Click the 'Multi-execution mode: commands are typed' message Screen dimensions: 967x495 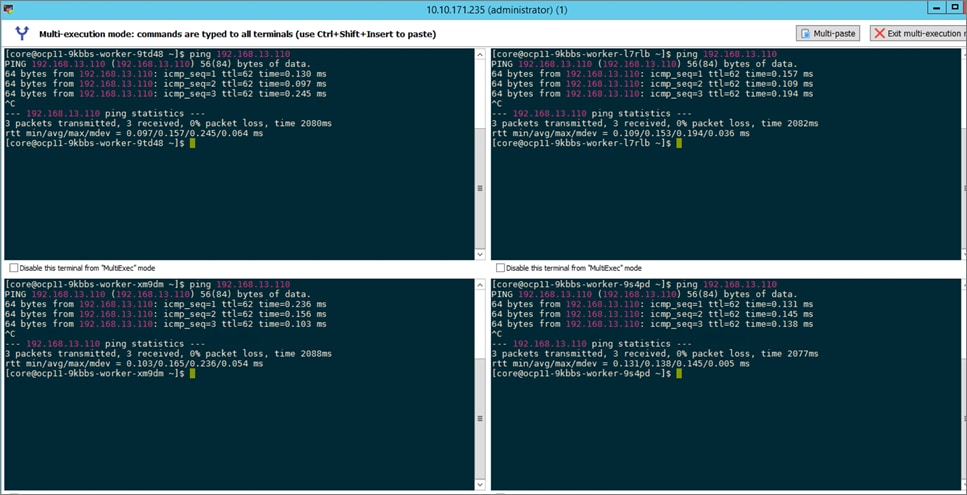(x=237, y=35)
